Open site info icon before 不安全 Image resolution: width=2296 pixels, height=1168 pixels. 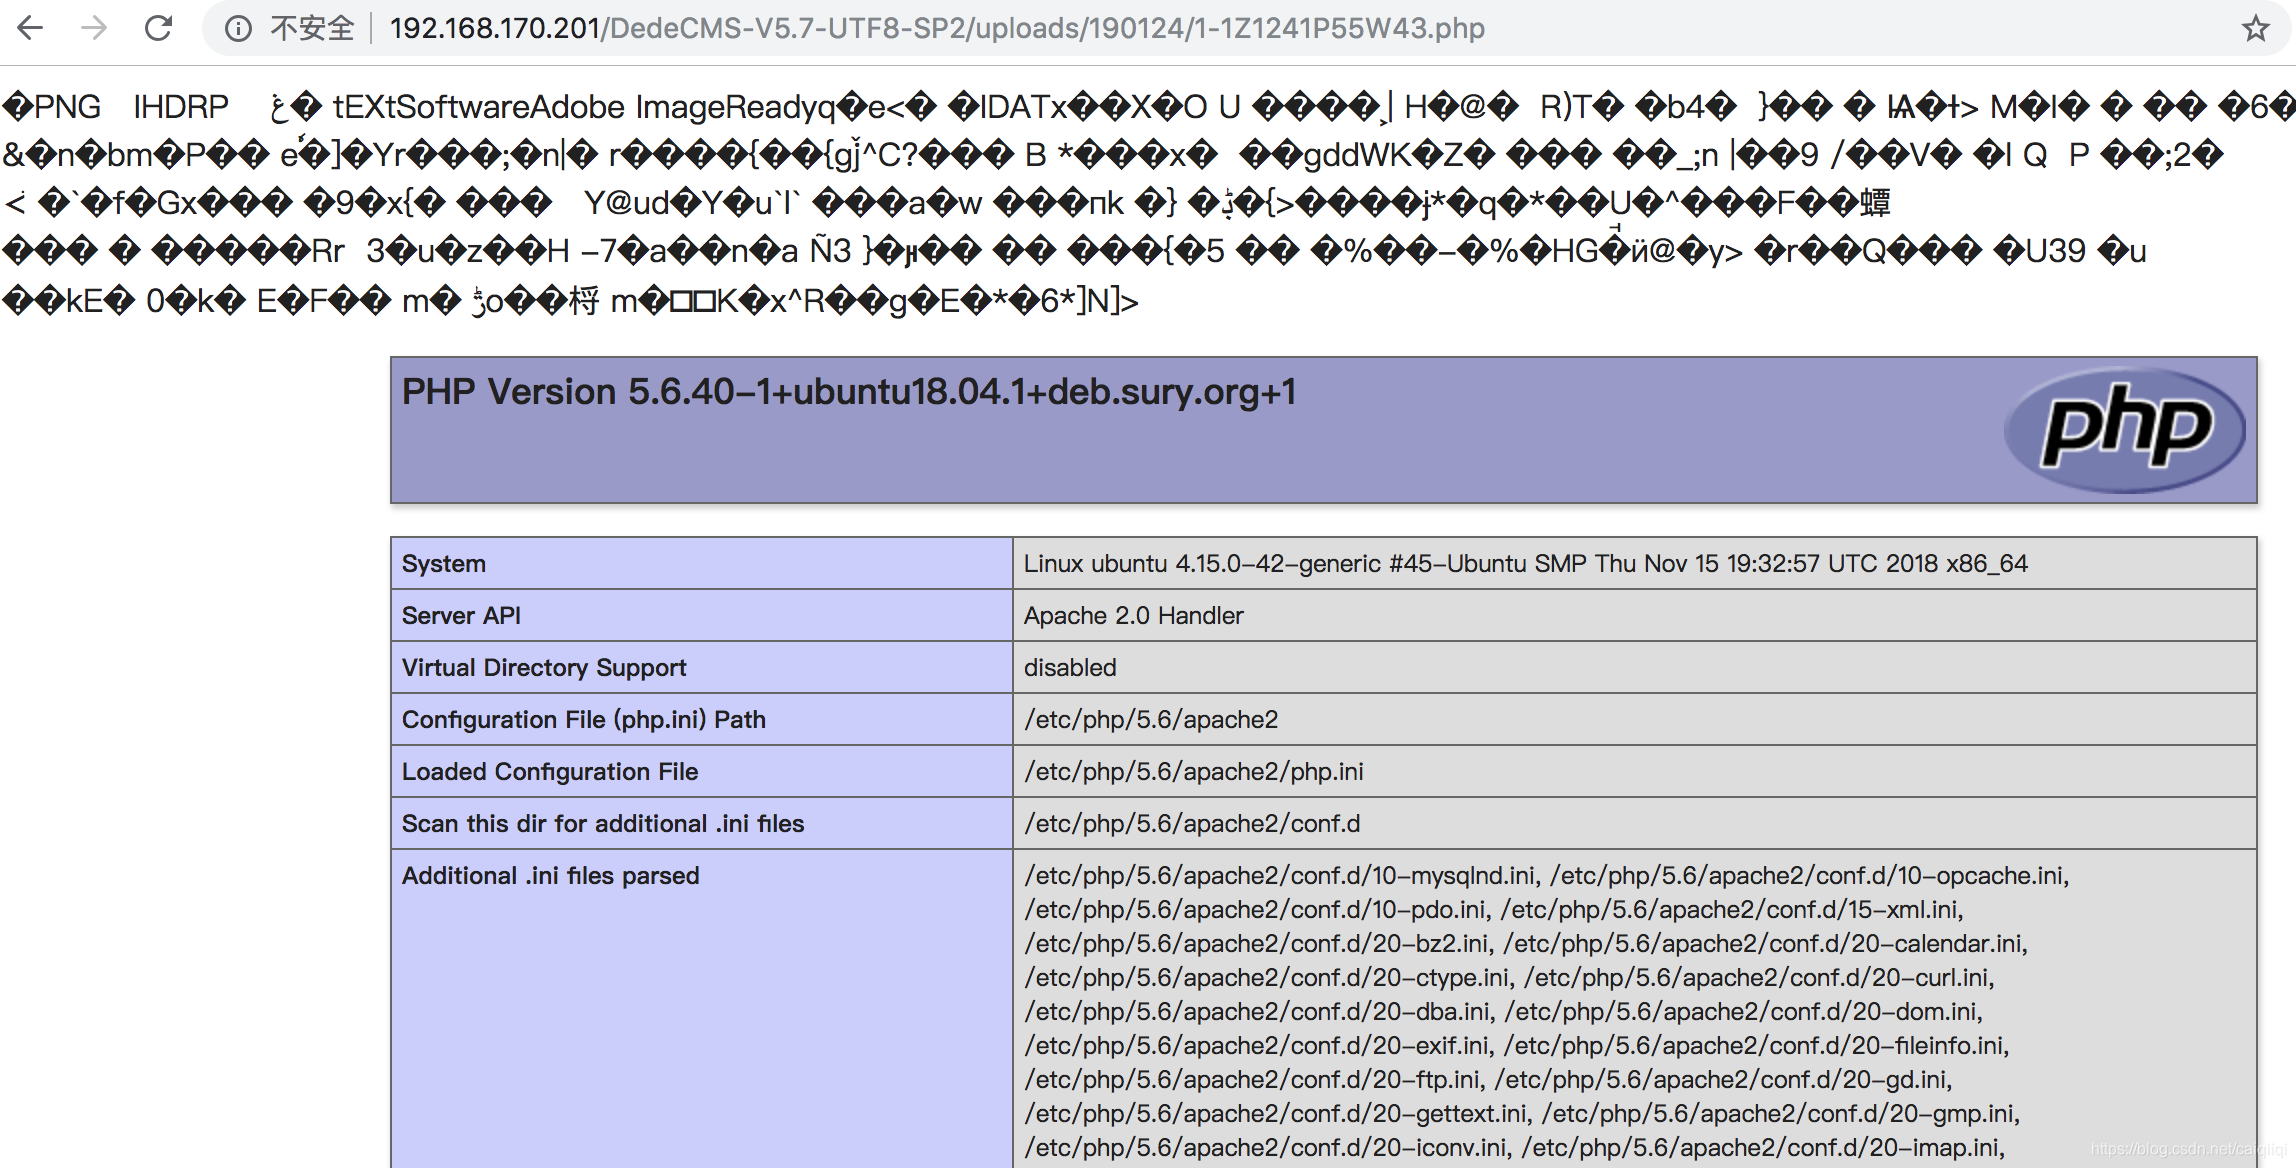click(x=238, y=28)
